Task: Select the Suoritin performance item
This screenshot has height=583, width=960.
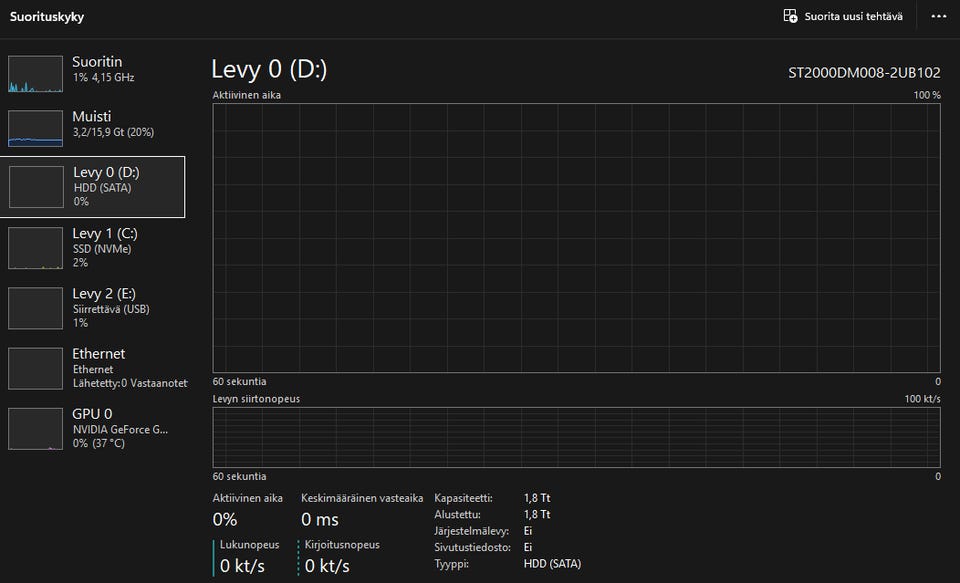Action: pyautogui.click(x=92, y=73)
